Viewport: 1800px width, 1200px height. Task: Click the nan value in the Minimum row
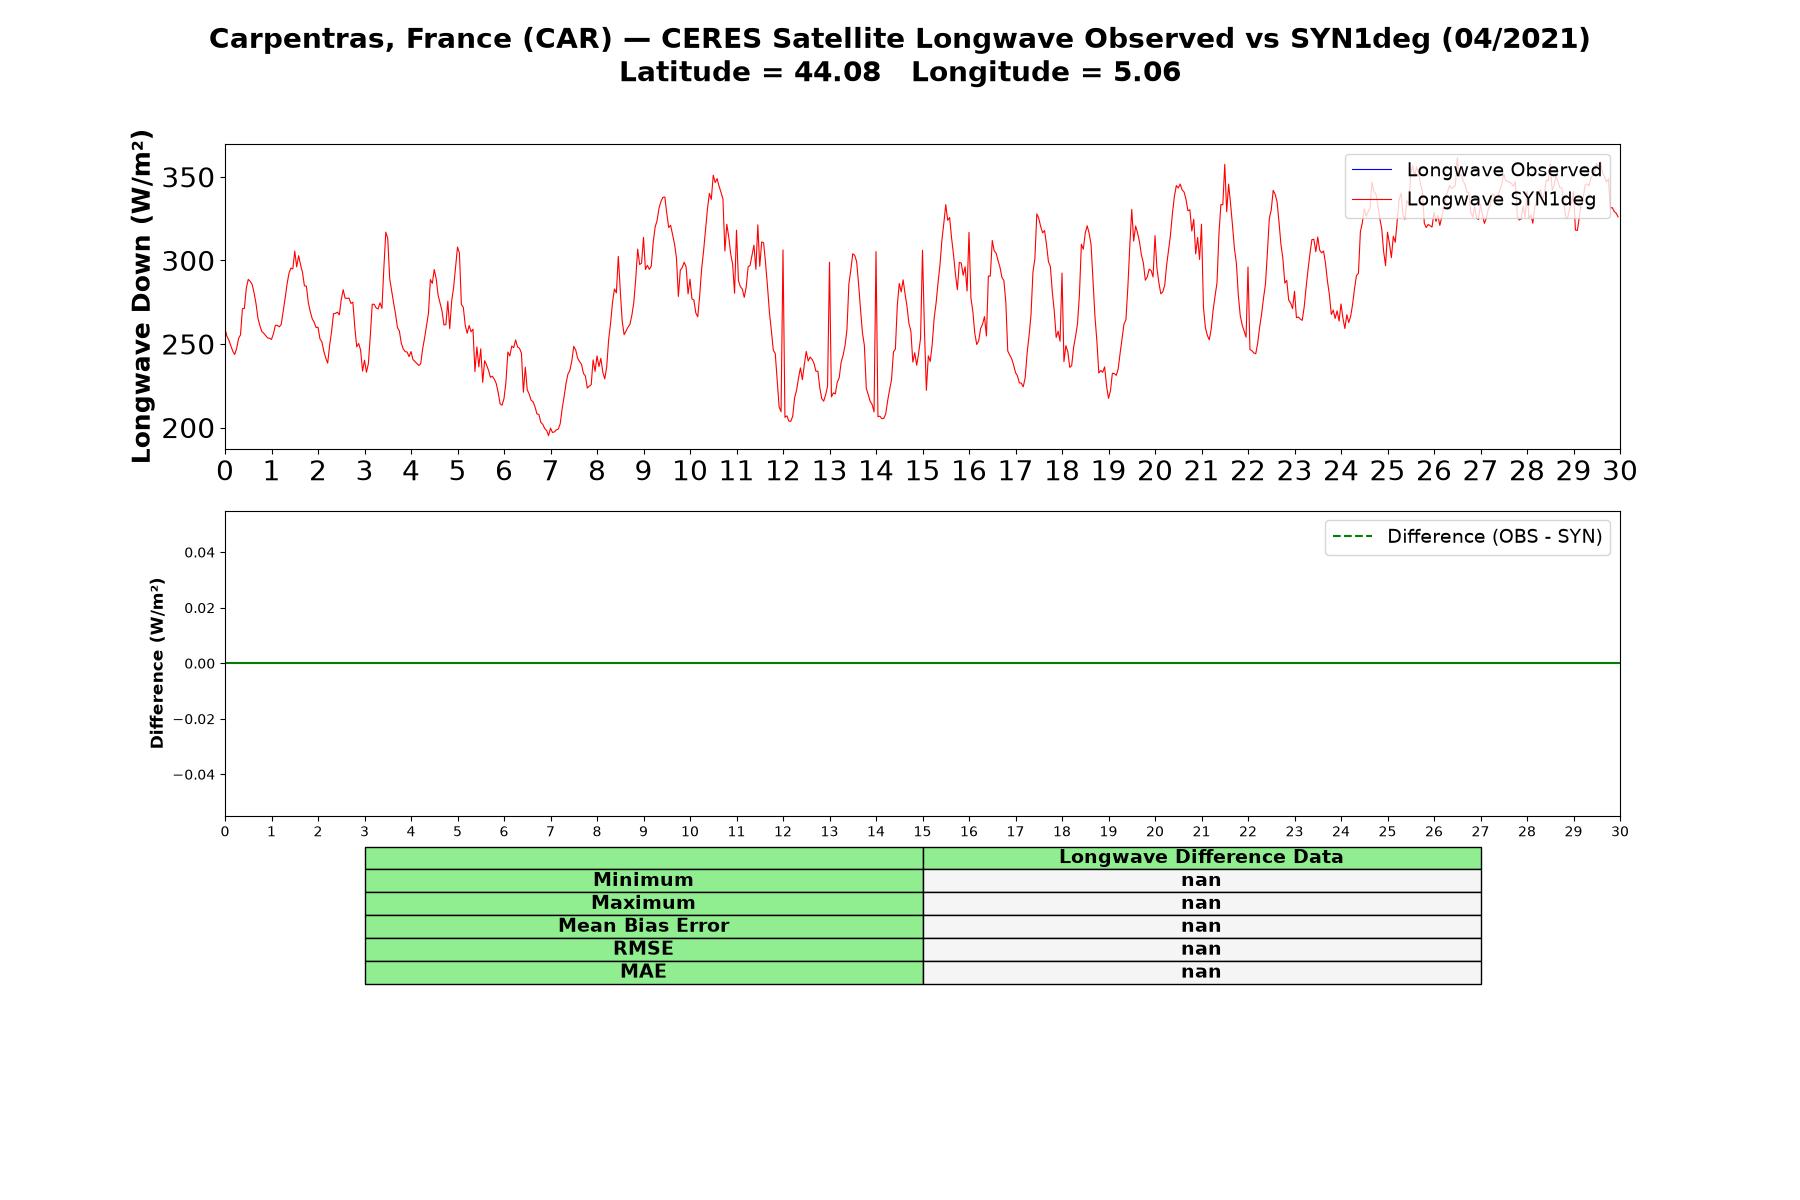pos(1202,880)
